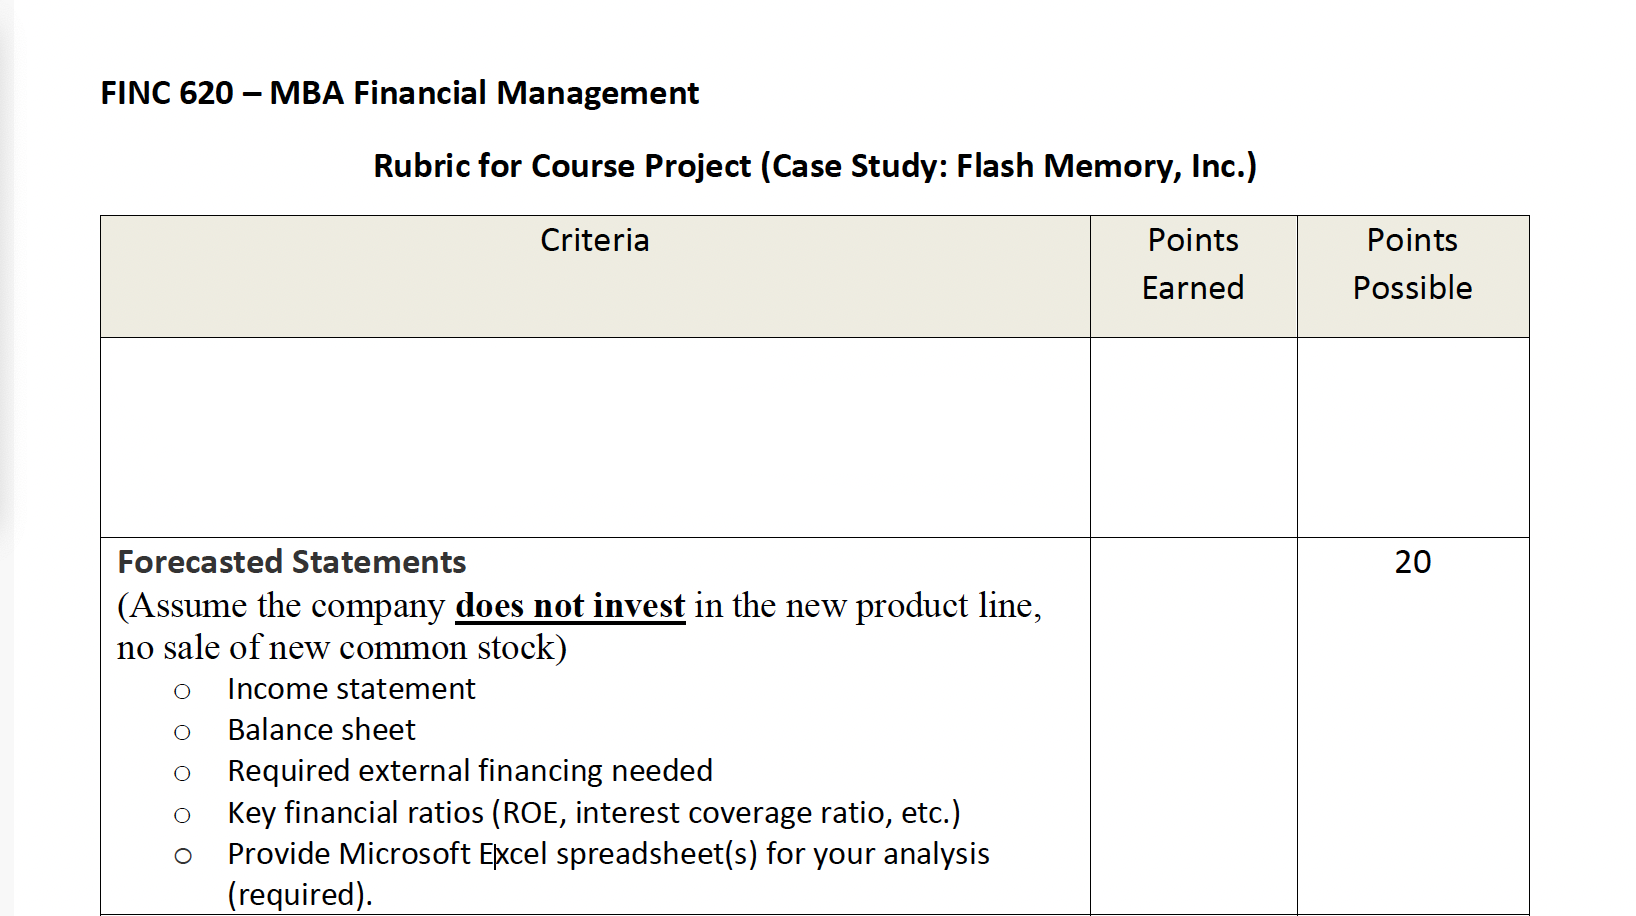Click the 'Key financial ratios' bullet line
This screenshot has height=916, width=1636.
pos(594,813)
